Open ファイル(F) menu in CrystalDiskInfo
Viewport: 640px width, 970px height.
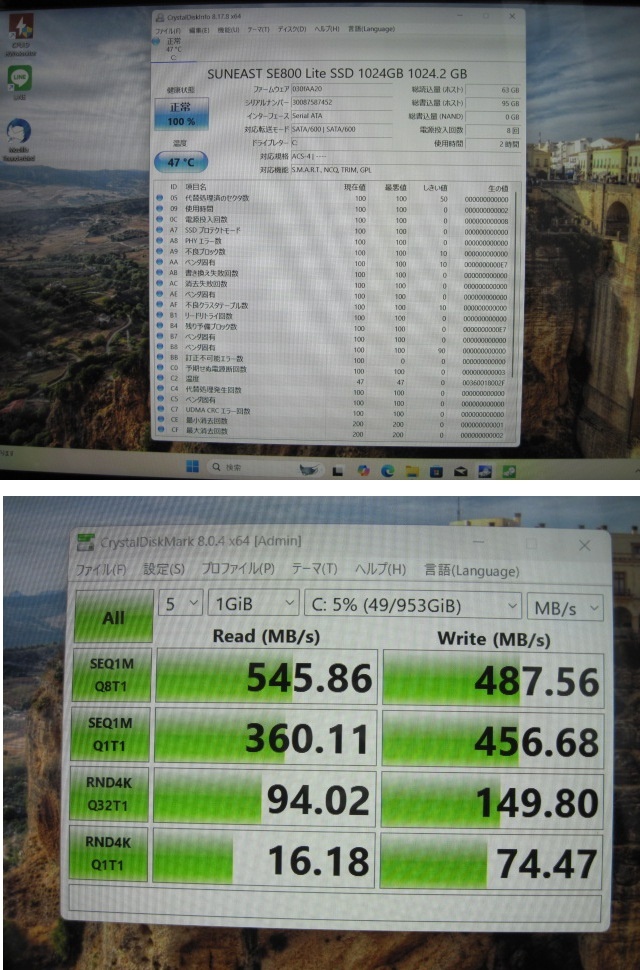pos(168,30)
